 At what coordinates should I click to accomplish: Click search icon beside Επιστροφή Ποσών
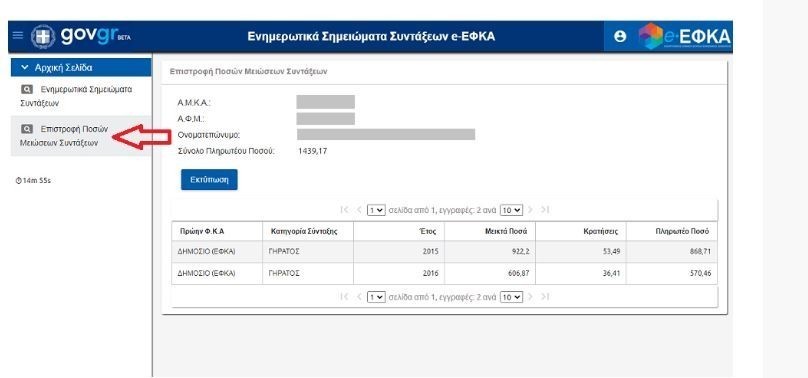pos(27,129)
